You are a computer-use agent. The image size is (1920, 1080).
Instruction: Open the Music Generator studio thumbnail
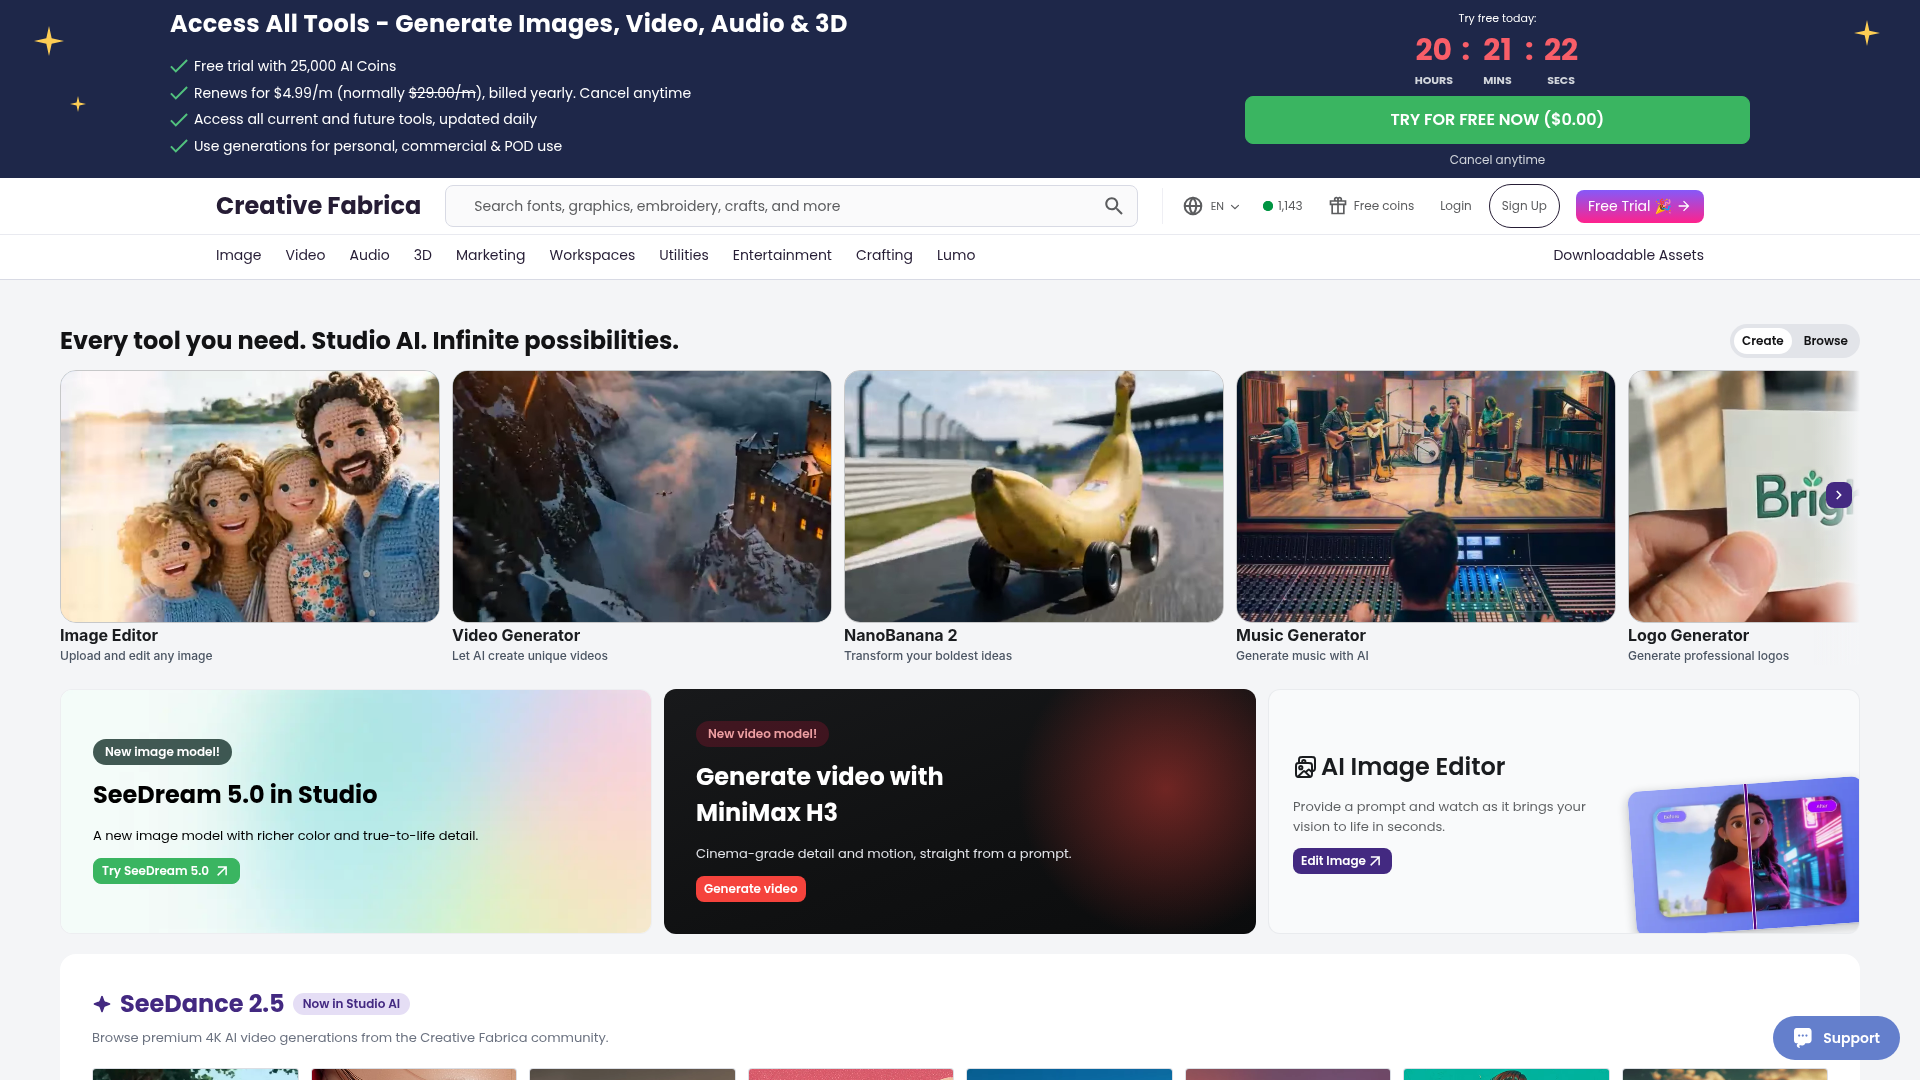1426,496
